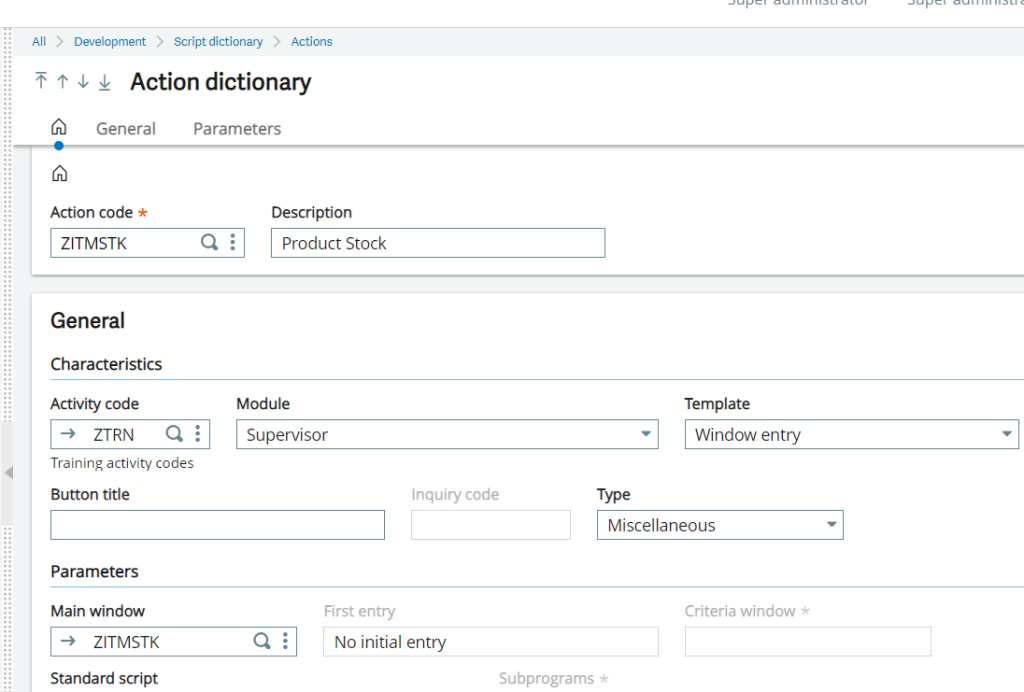Open the Development breadcrumb link
Viewport: 1024px width, 692px height.
tap(110, 42)
